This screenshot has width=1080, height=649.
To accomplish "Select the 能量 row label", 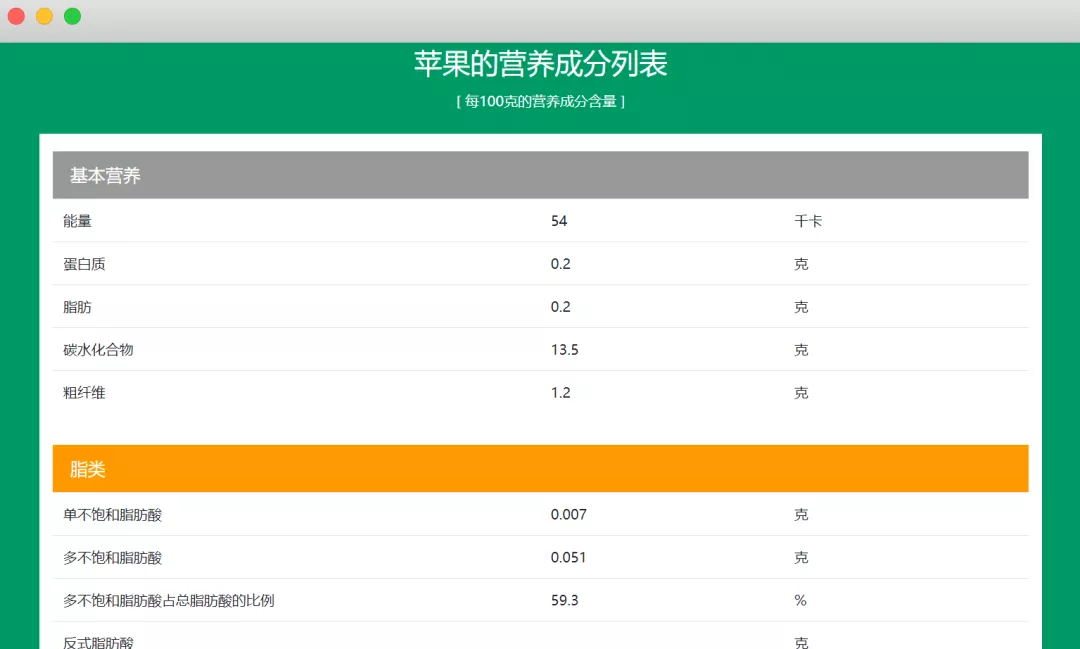I will (x=77, y=221).
